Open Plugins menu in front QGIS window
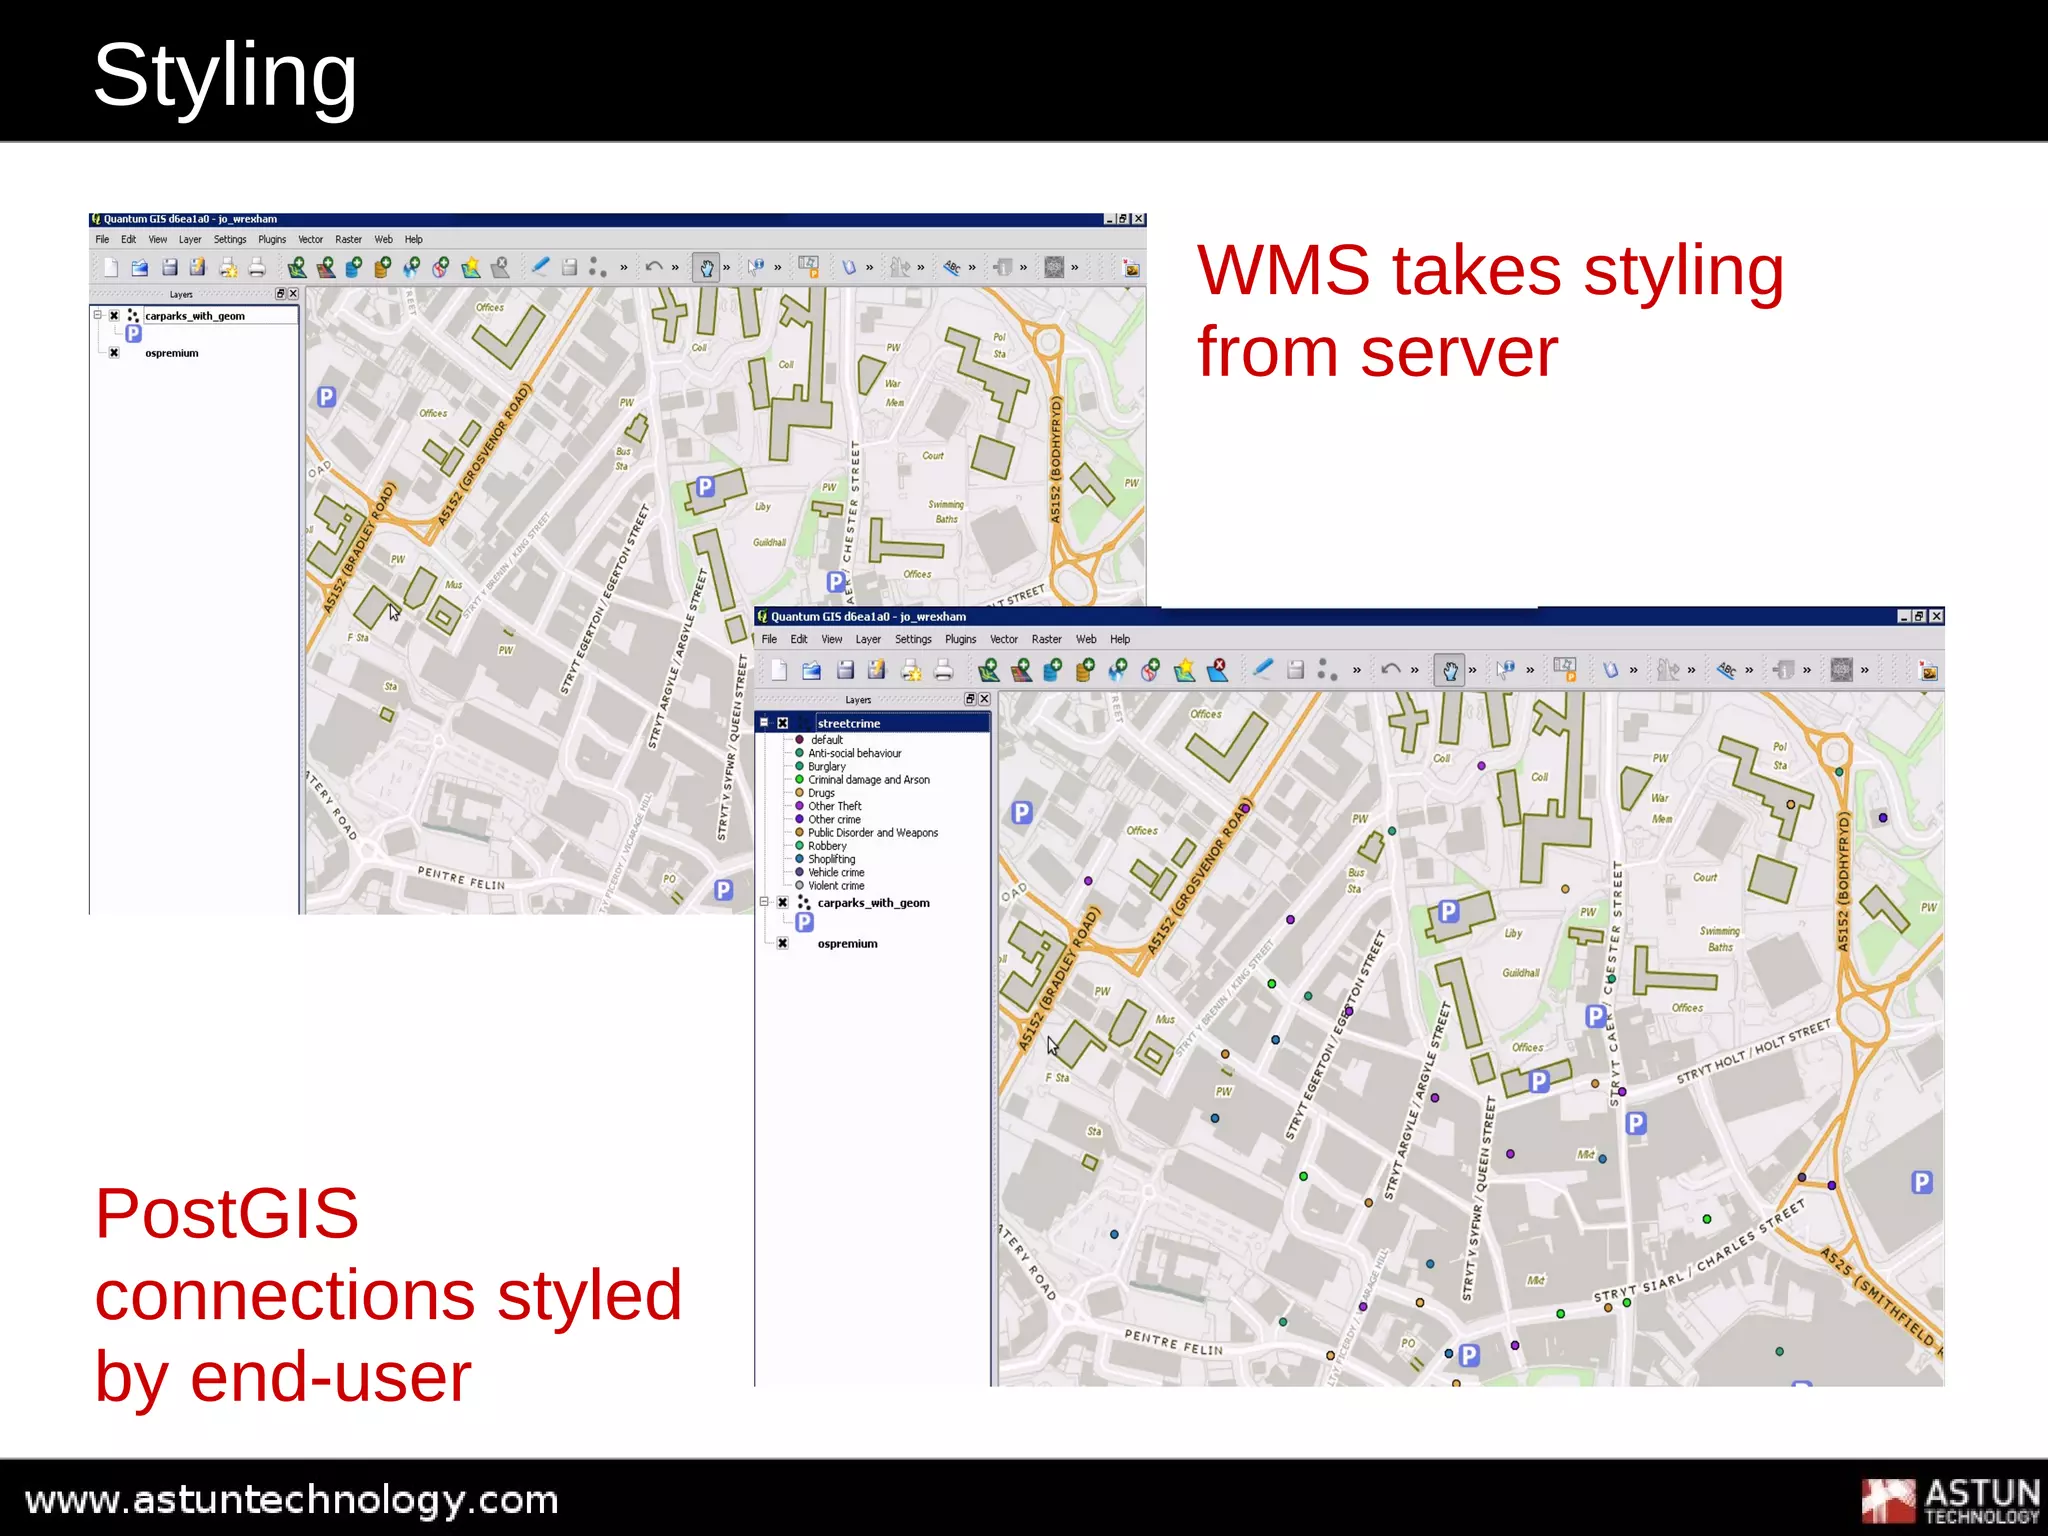This screenshot has width=2048, height=1536. 960,639
